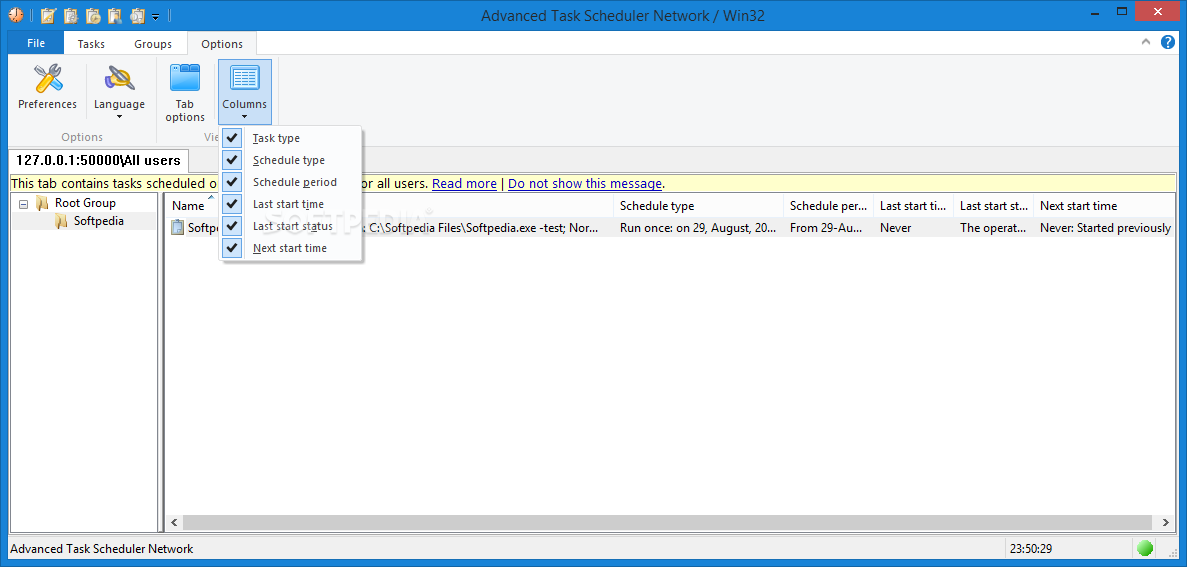The height and width of the screenshot is (567, 1187).
Task: Click "Never: Started previously" cell
Action: 1105,227
